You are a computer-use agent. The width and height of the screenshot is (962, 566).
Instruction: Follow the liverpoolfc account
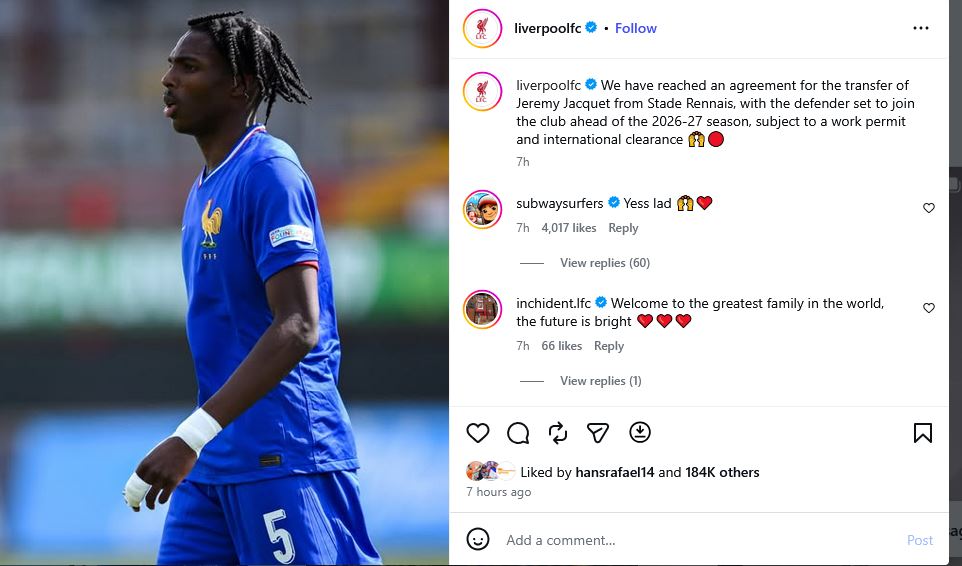[x=636, y=28]
